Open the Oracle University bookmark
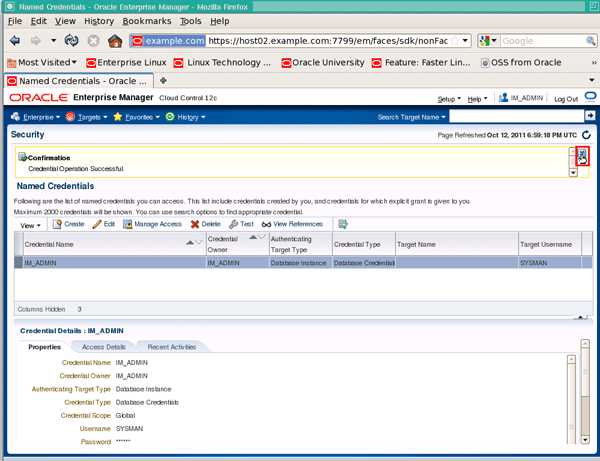 coord(323,62)
